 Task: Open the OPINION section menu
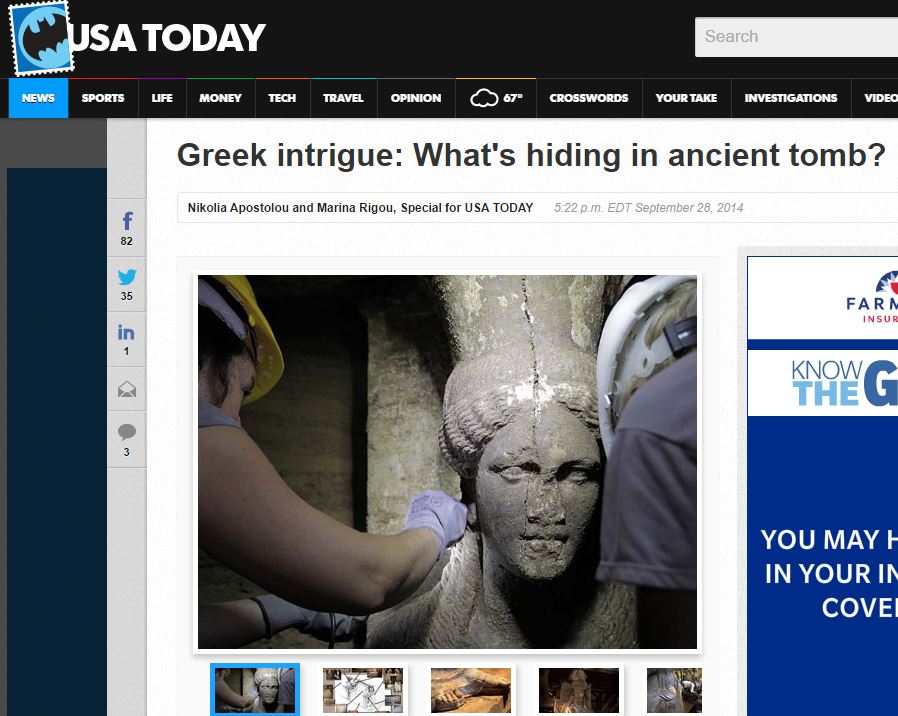(x=415, y=98)
